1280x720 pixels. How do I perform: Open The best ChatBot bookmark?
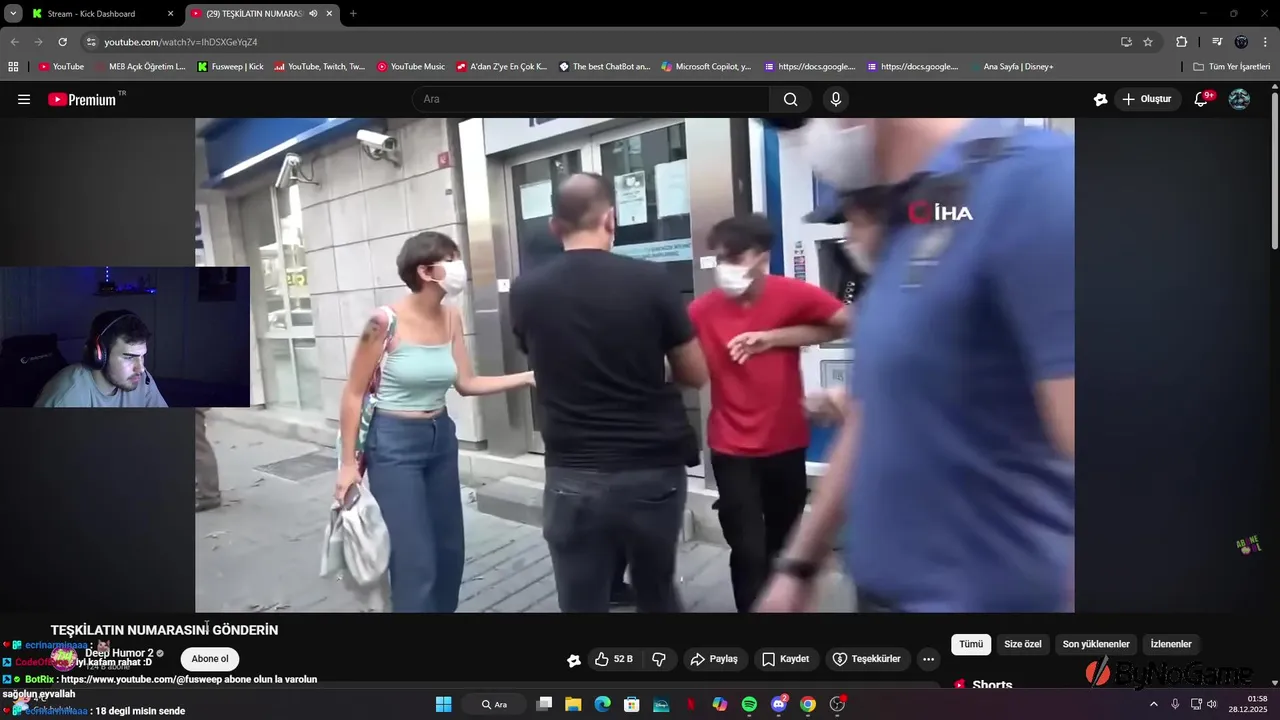604,66
